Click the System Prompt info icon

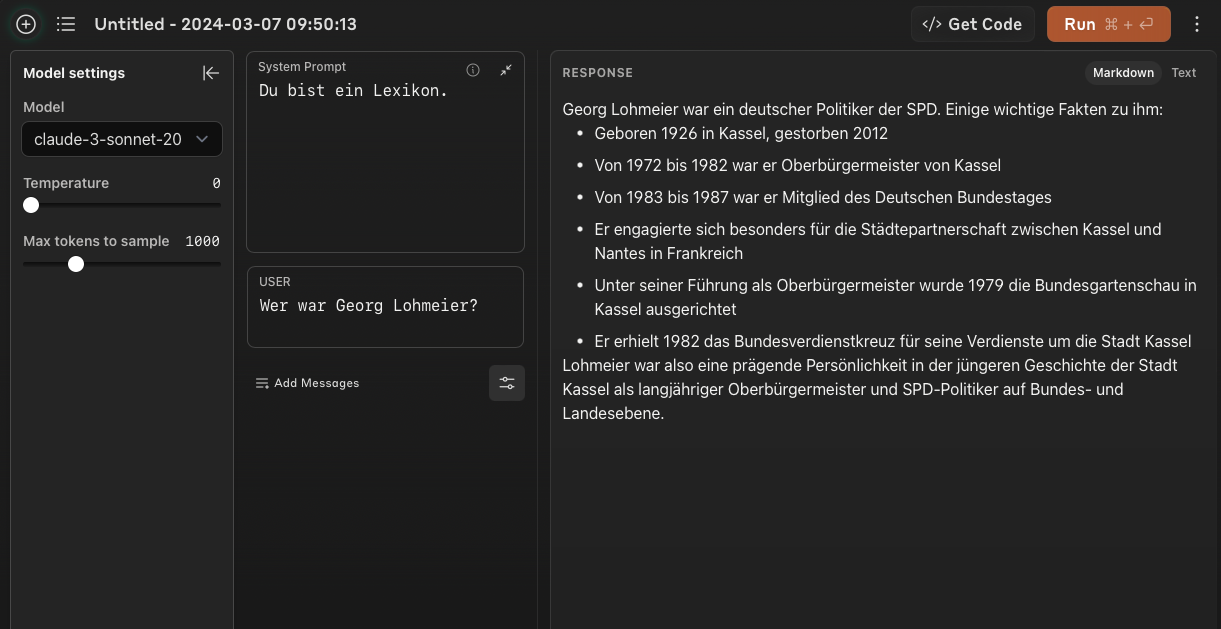coord(473,70)
